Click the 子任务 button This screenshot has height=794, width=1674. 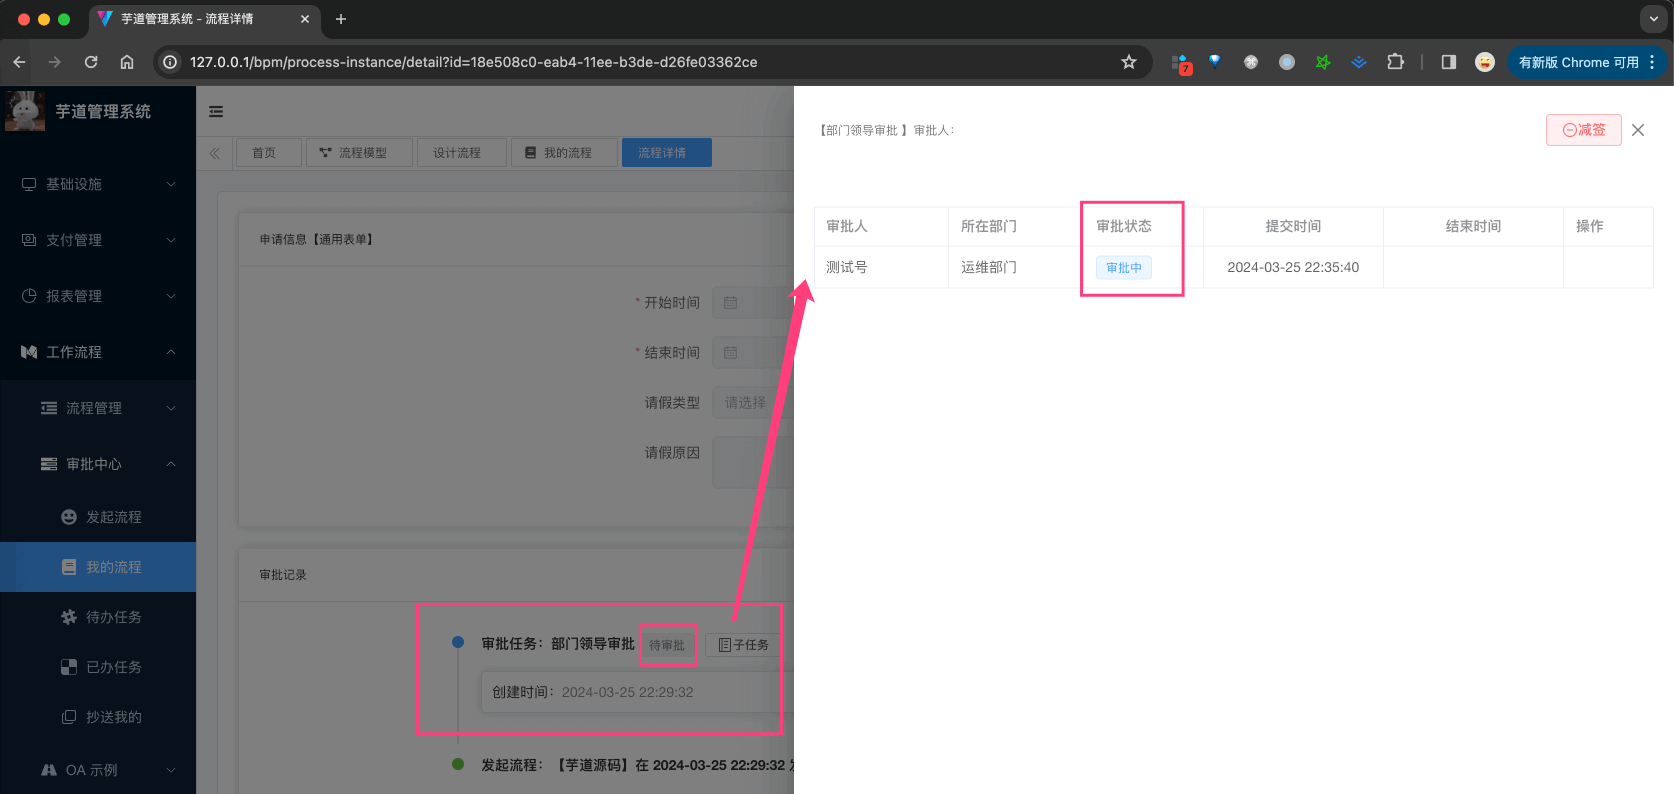point(743,645)
